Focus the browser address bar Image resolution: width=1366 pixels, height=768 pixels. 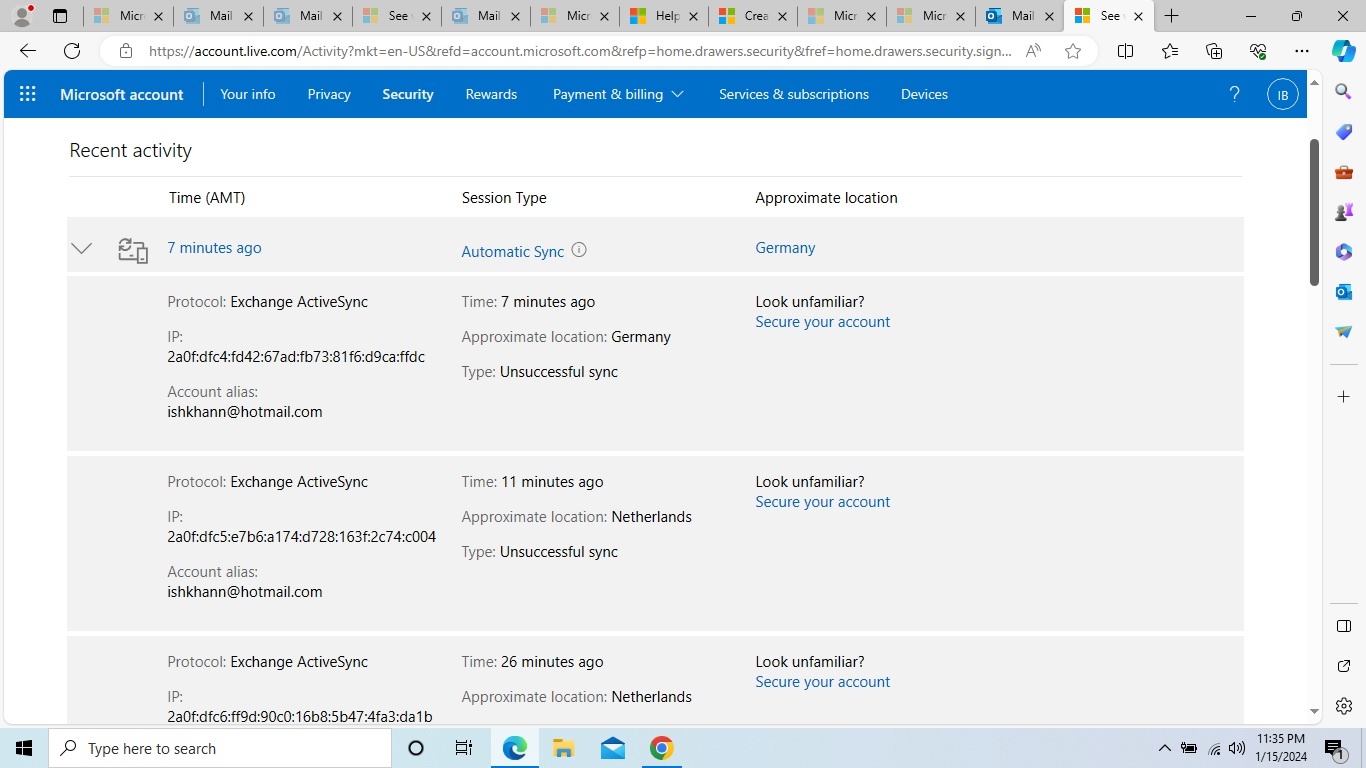pos(579,51)
